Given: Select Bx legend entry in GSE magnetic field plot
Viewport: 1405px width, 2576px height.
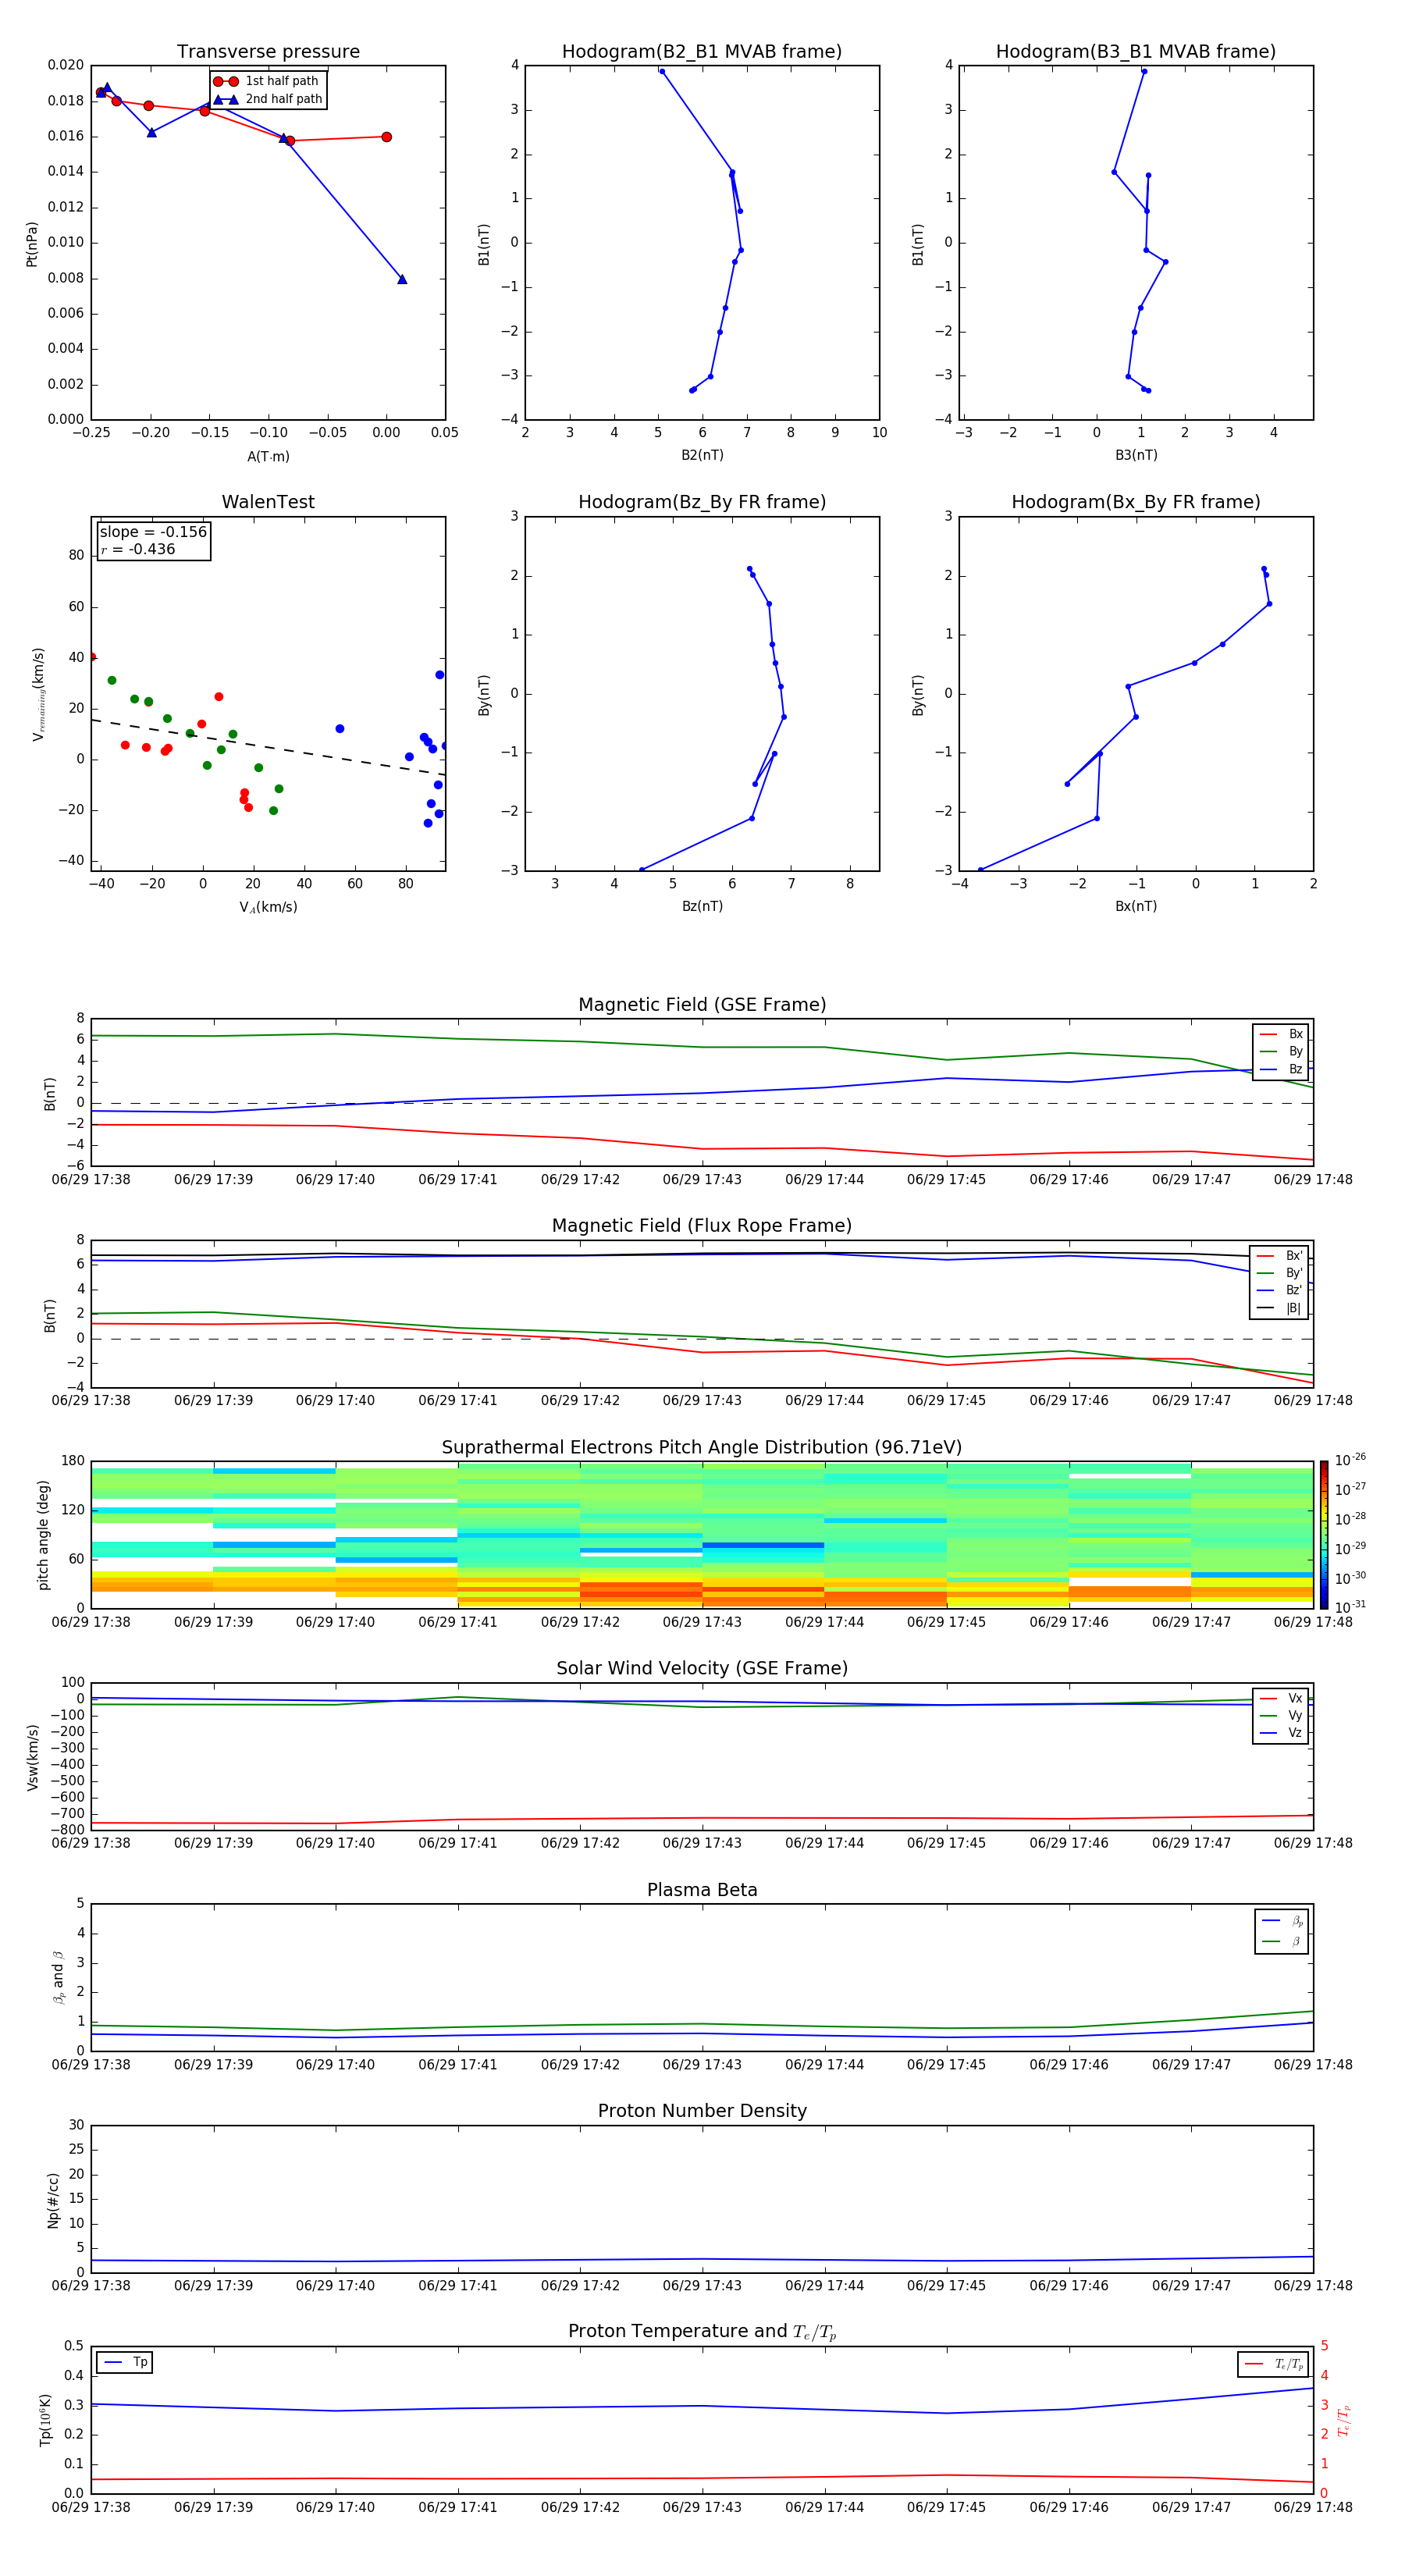Looking at the screenshot, I should tap(1281, 1034).
